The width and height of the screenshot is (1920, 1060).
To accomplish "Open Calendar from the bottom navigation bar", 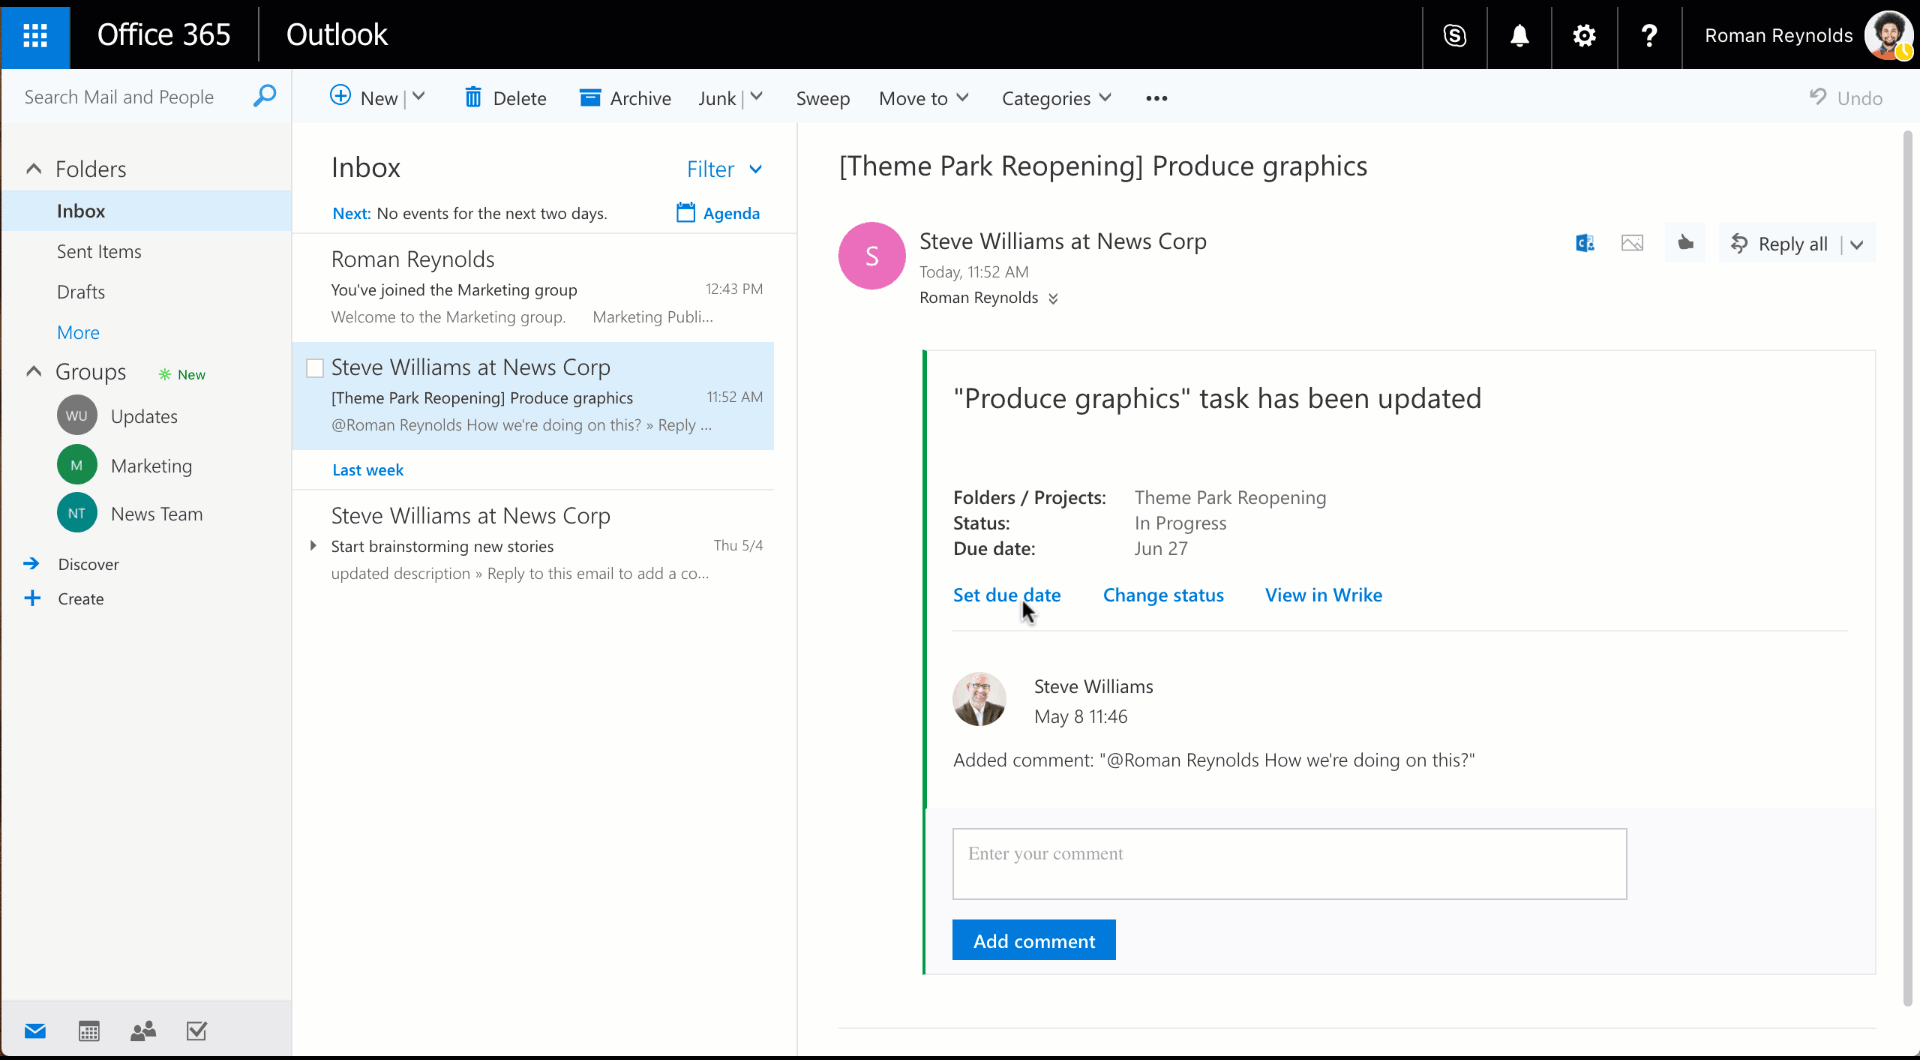I will (89, 1031).
